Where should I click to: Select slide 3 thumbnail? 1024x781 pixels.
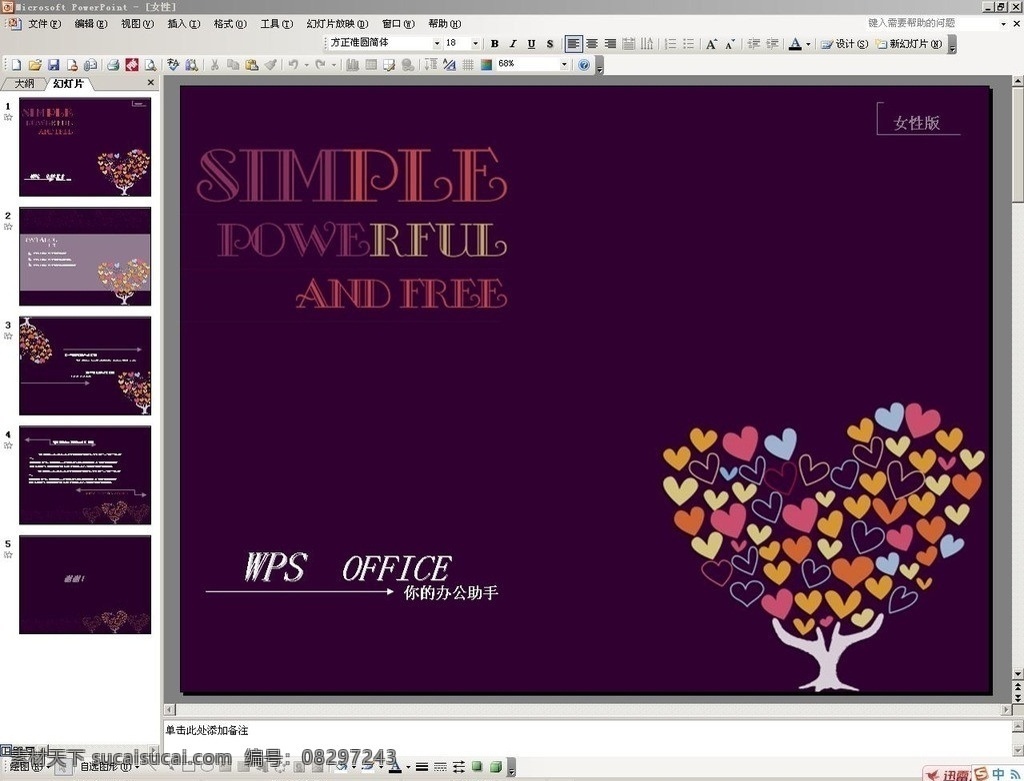coord(85,366)
